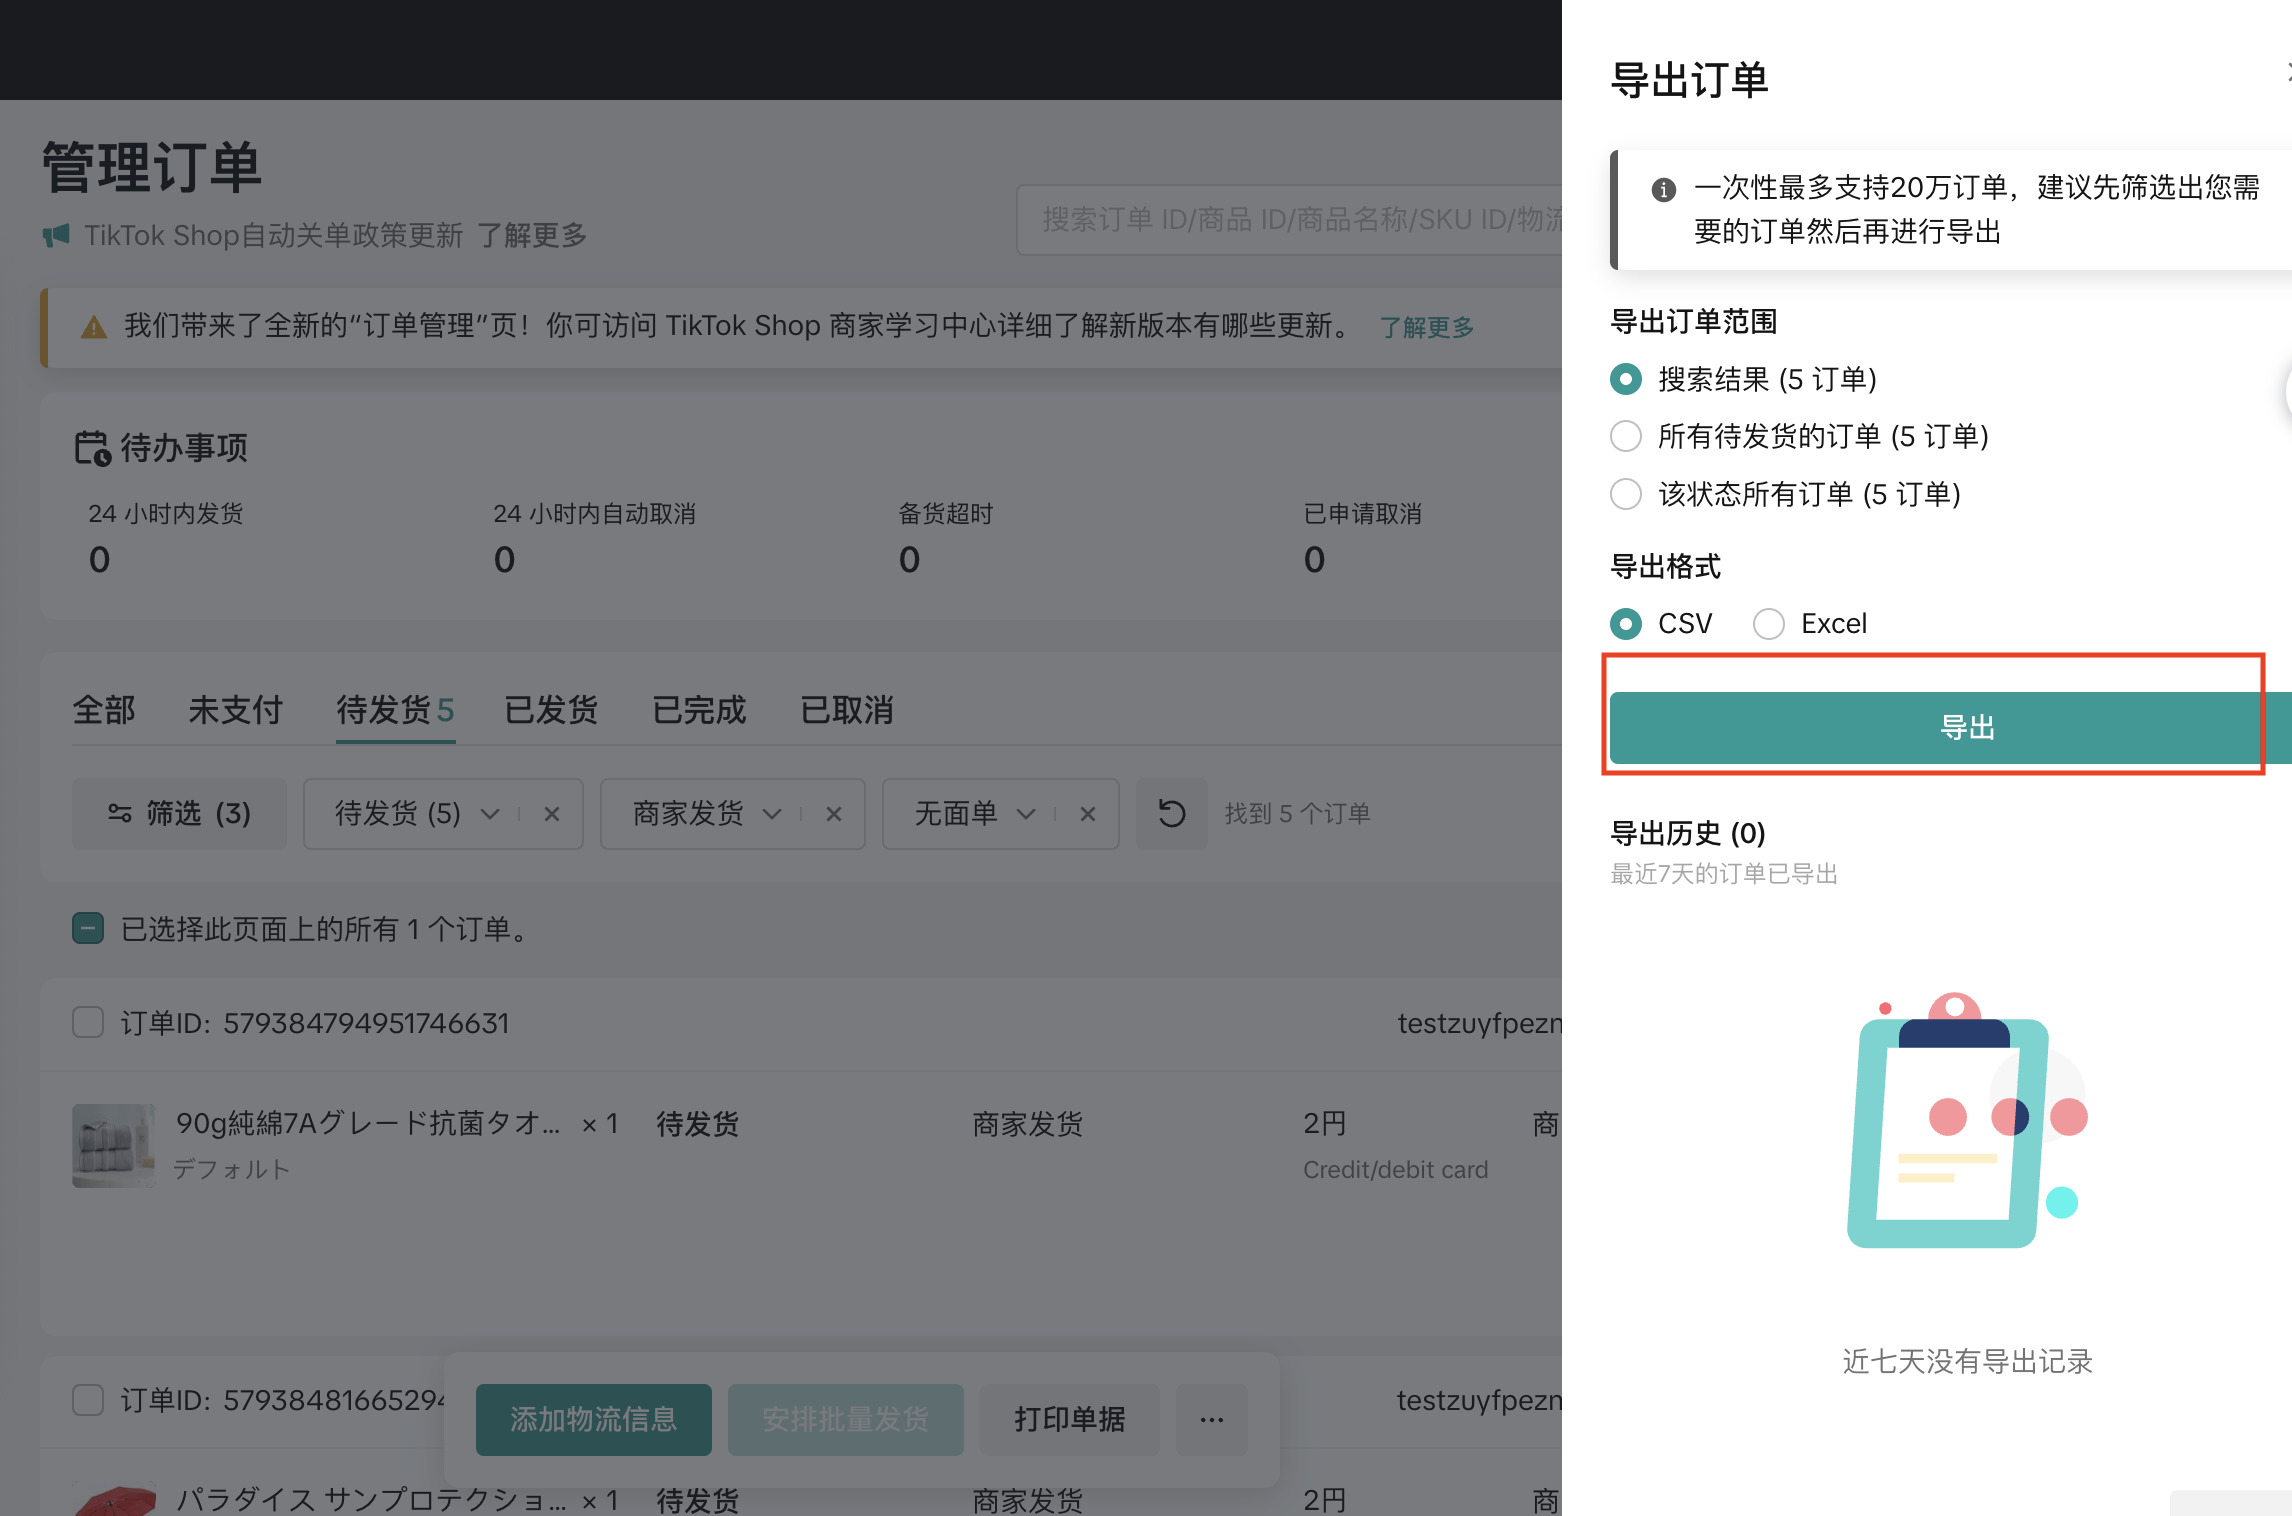Remove the 无面单 filter with its X
2292x1516 pixels.
pyautogui.click(x=1087, y=814)
